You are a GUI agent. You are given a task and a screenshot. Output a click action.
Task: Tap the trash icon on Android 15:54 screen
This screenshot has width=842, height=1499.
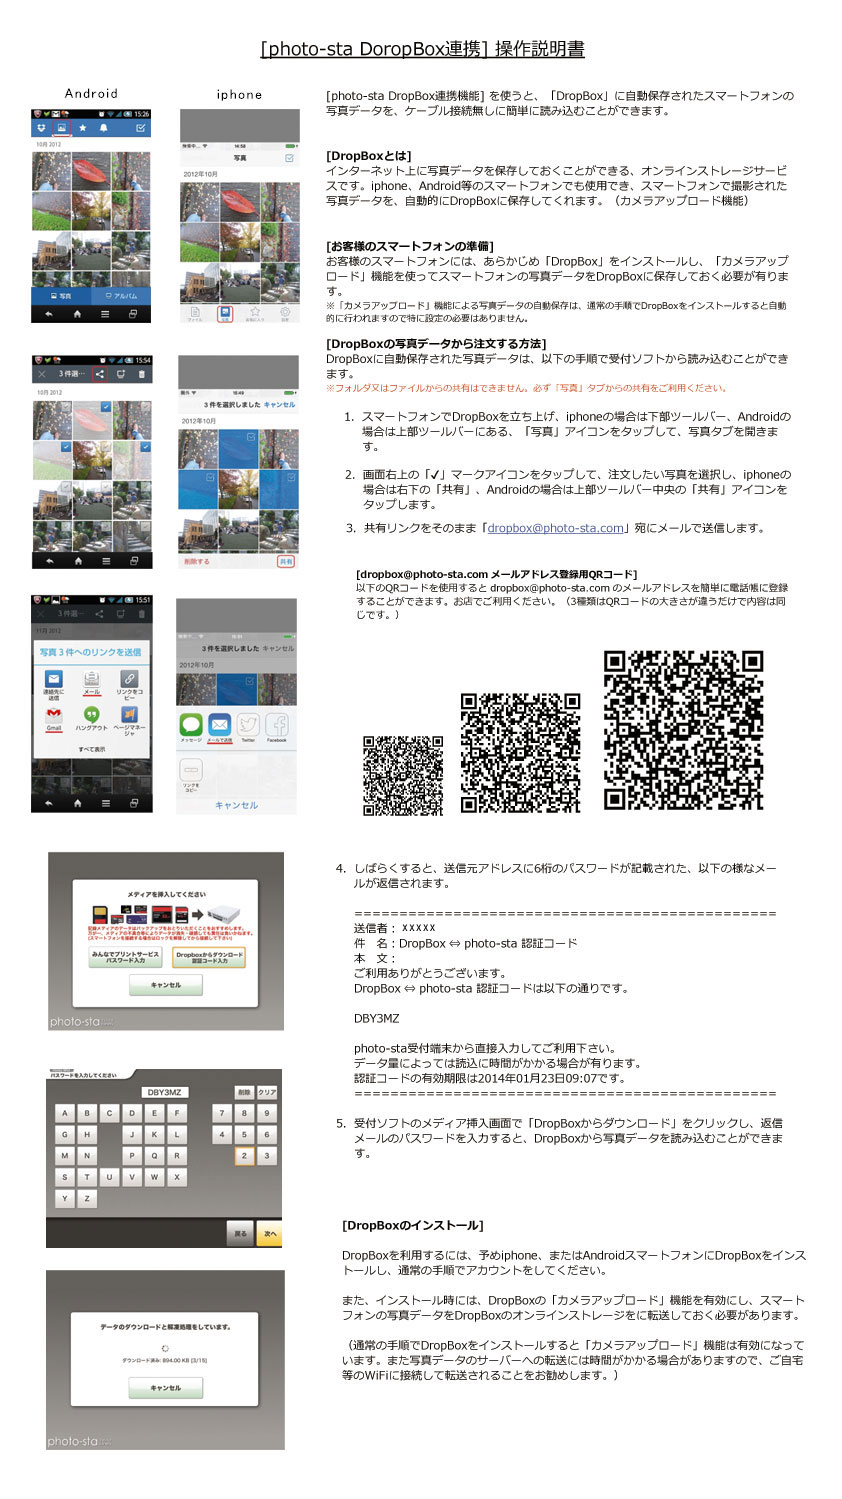tap(141, 374)
